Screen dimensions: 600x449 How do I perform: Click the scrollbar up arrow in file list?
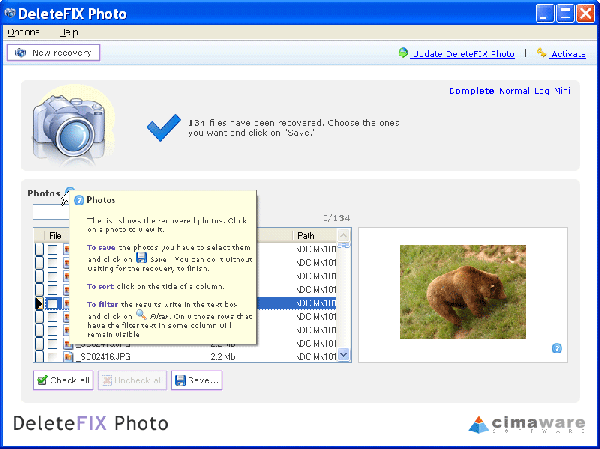[343, 235]
